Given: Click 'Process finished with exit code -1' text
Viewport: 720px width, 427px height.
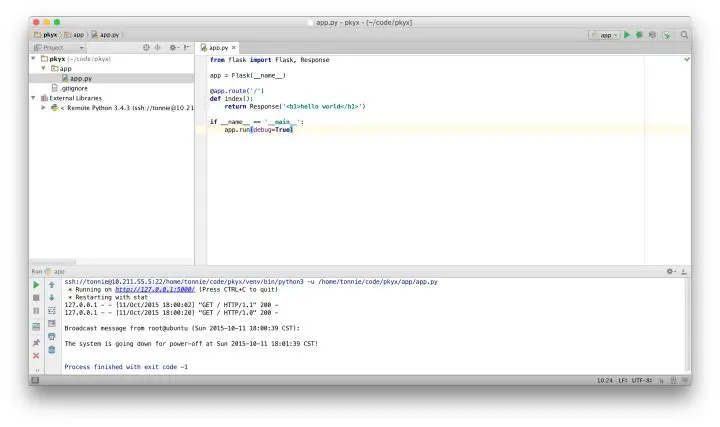Looking at the screenshot, I should [126, 367].
